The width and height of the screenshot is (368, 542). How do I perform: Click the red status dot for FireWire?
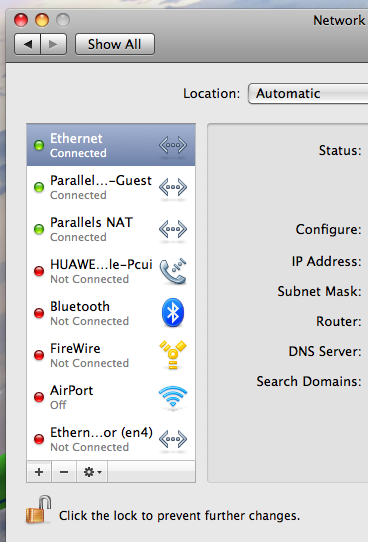(39, 355)
